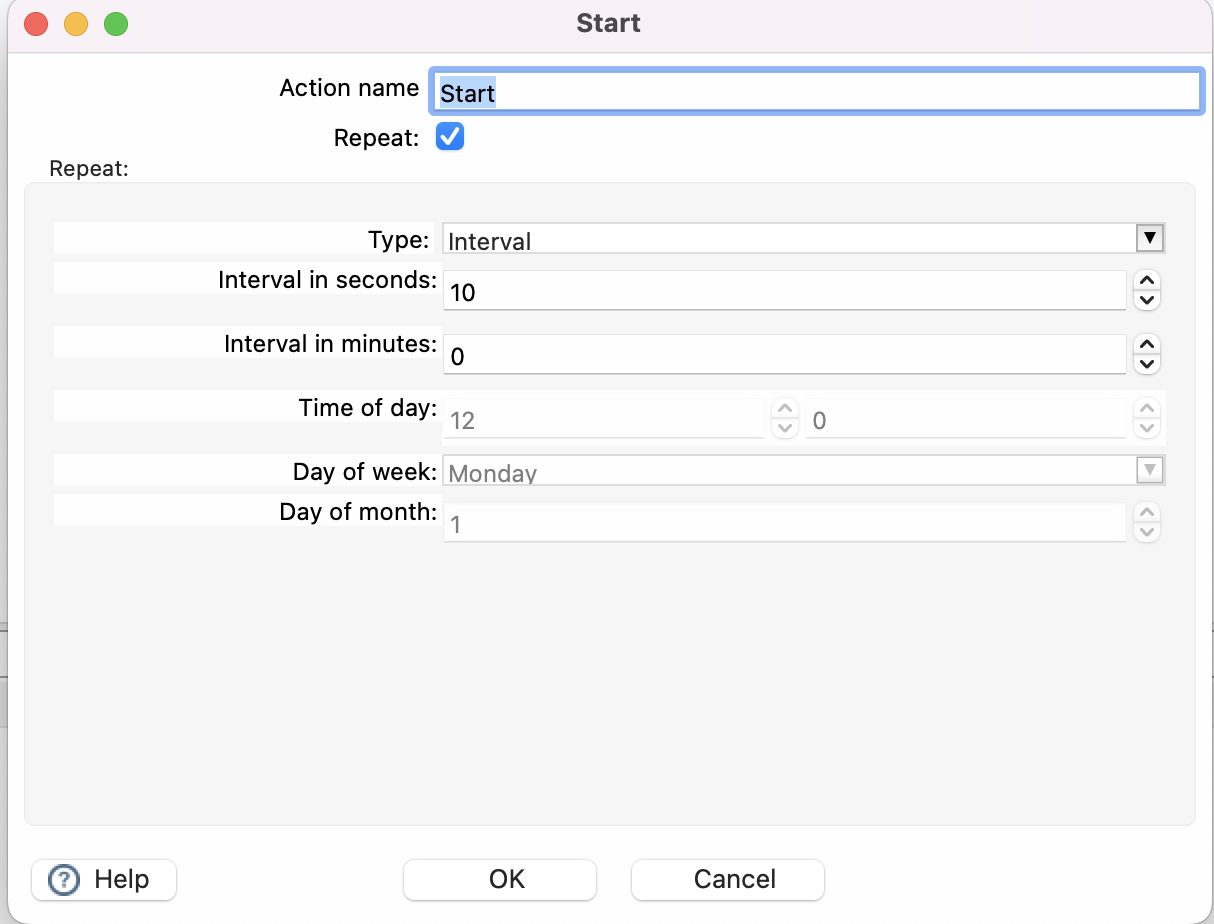
Task: Click the green zoom window button
Action: coord(116,24)
